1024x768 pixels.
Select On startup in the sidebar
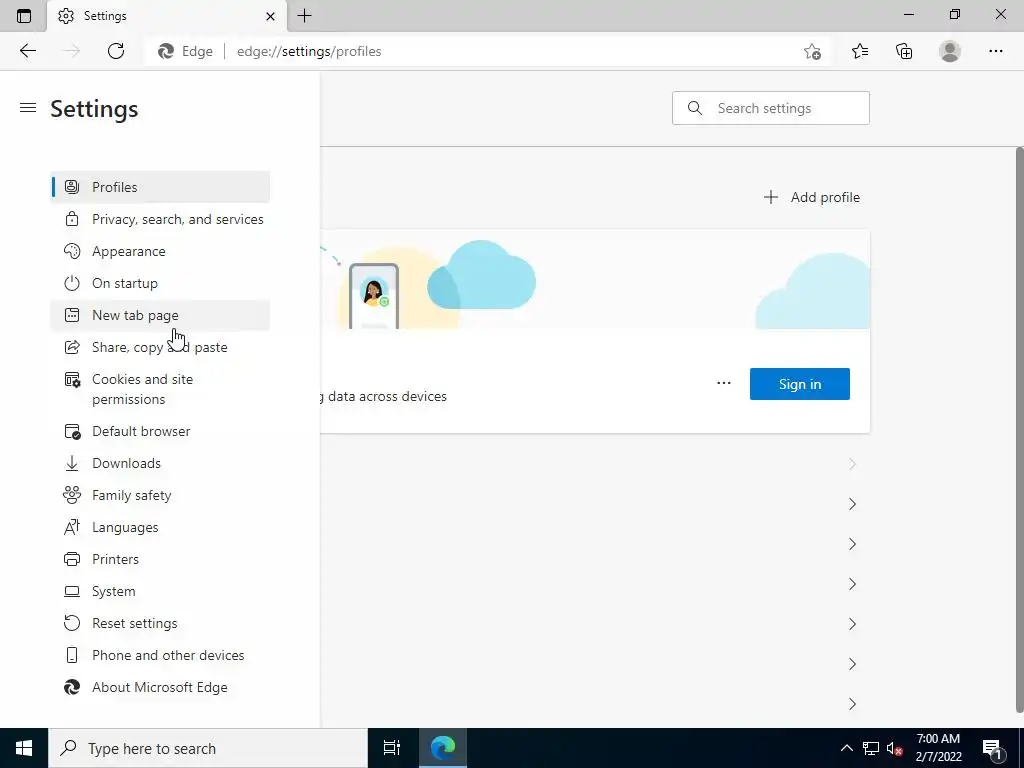coord(160,283)
